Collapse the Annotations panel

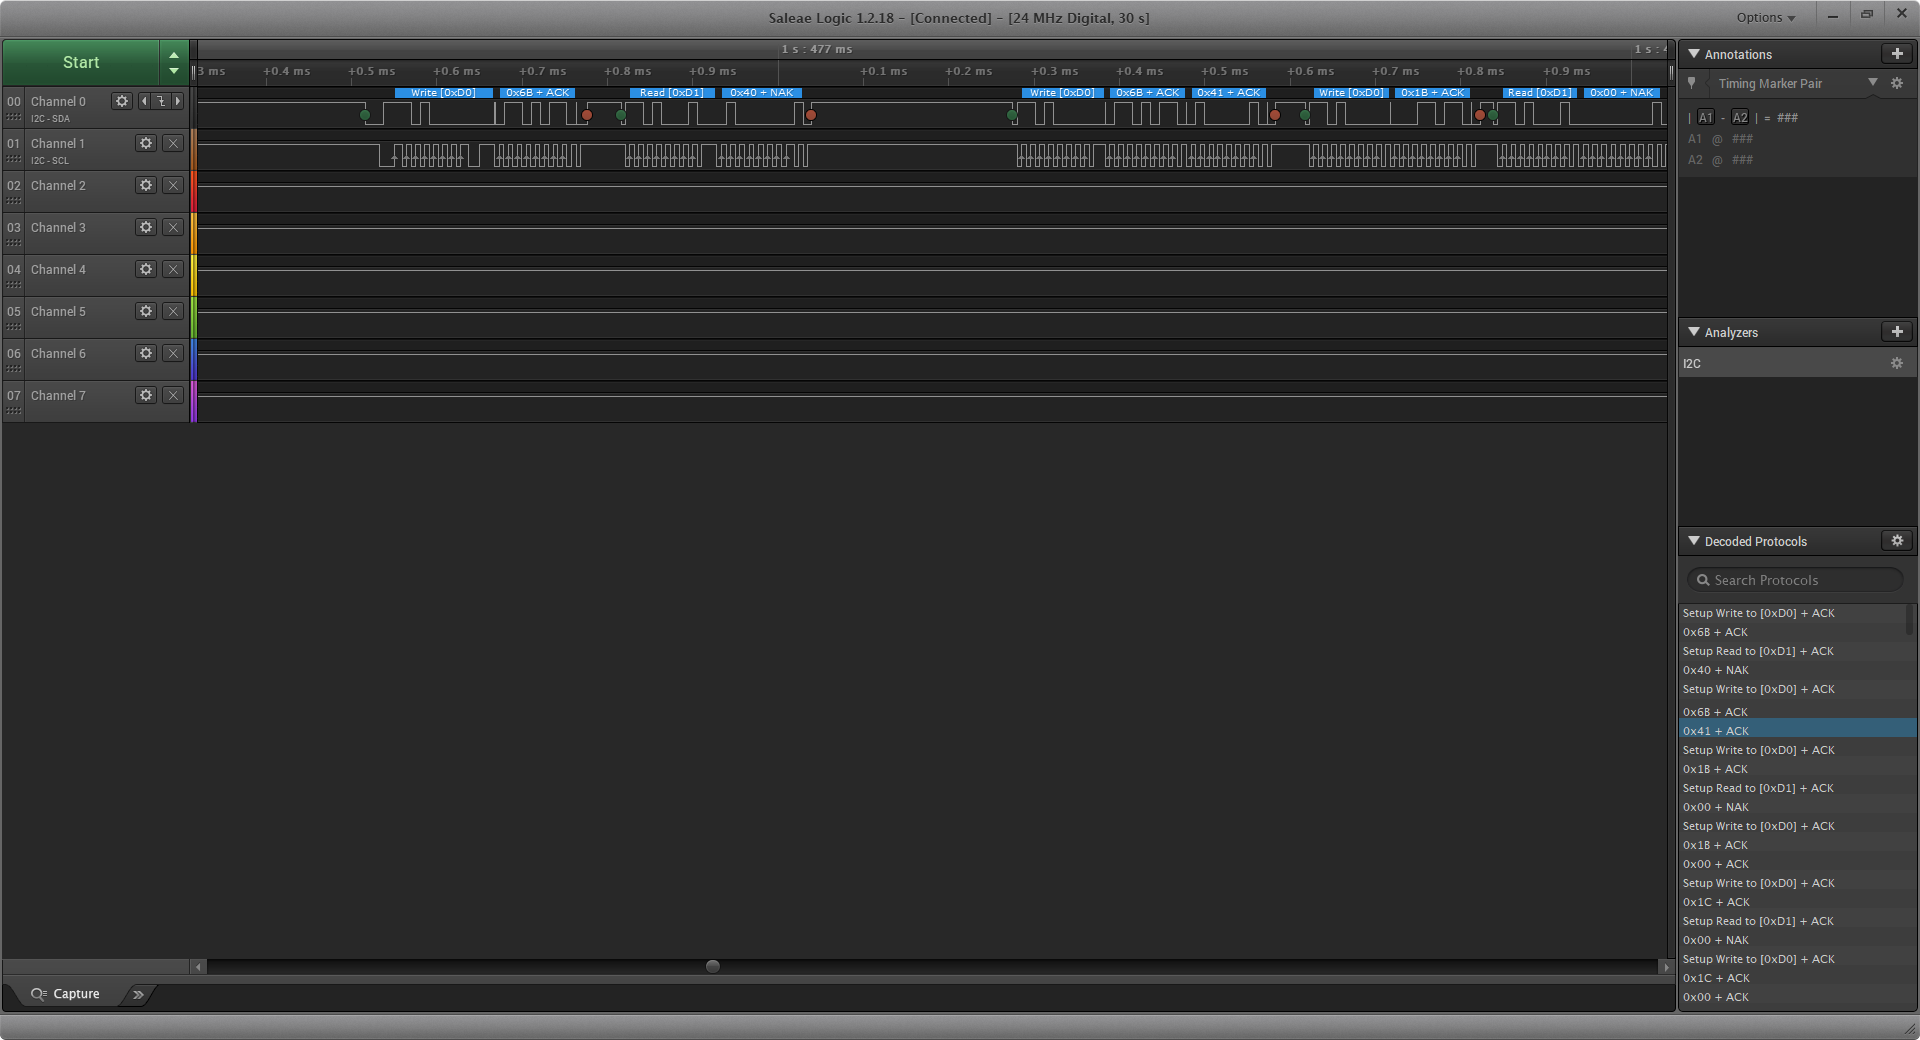point(1694,54)
